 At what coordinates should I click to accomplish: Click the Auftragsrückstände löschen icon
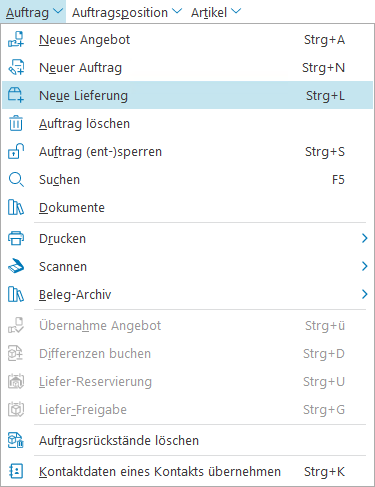[x=16, y=440]
